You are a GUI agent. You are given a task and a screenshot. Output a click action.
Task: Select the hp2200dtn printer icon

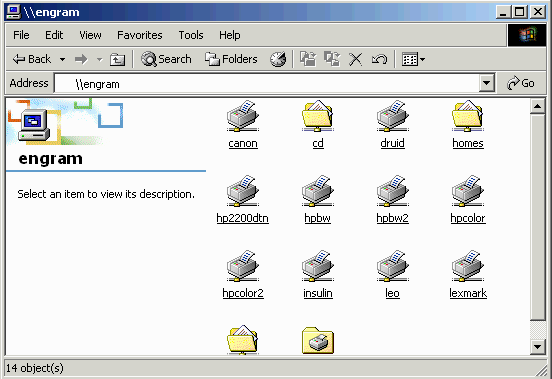tap(243, 191)
